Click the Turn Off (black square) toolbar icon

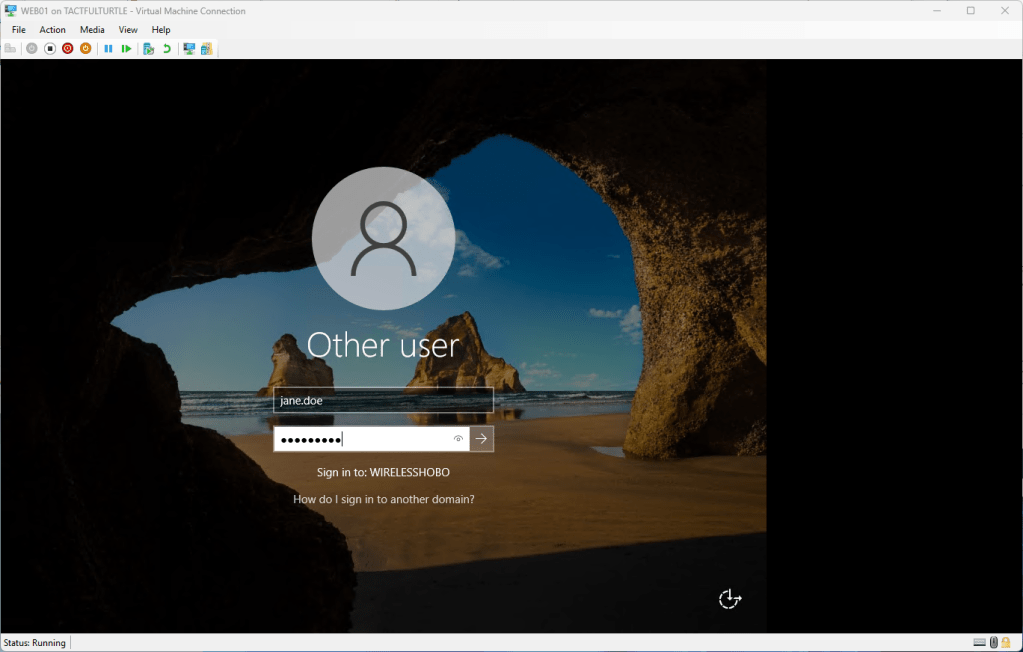coord(49,49)
